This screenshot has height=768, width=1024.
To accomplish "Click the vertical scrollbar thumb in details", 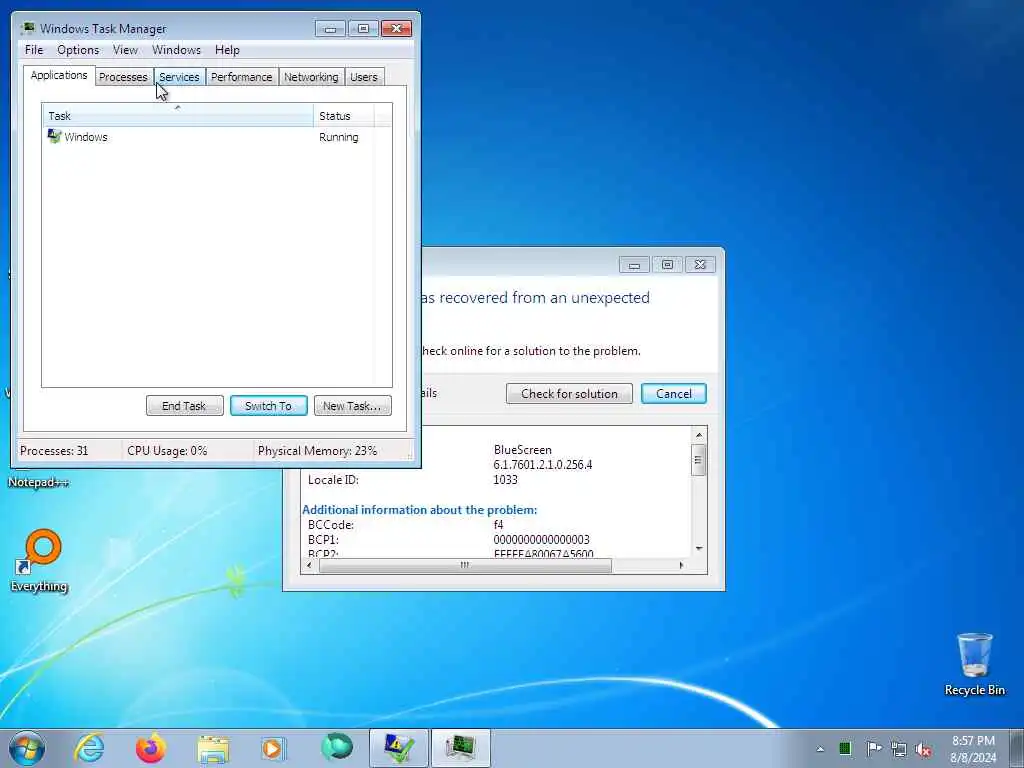I will coord(698,460).
